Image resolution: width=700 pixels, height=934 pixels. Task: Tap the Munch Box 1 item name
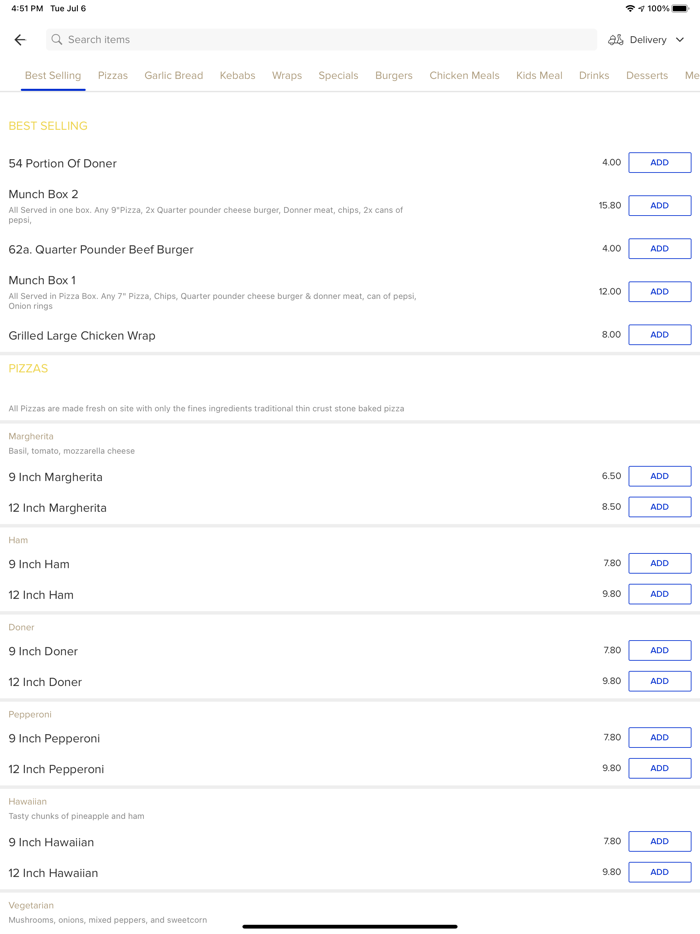42,281
